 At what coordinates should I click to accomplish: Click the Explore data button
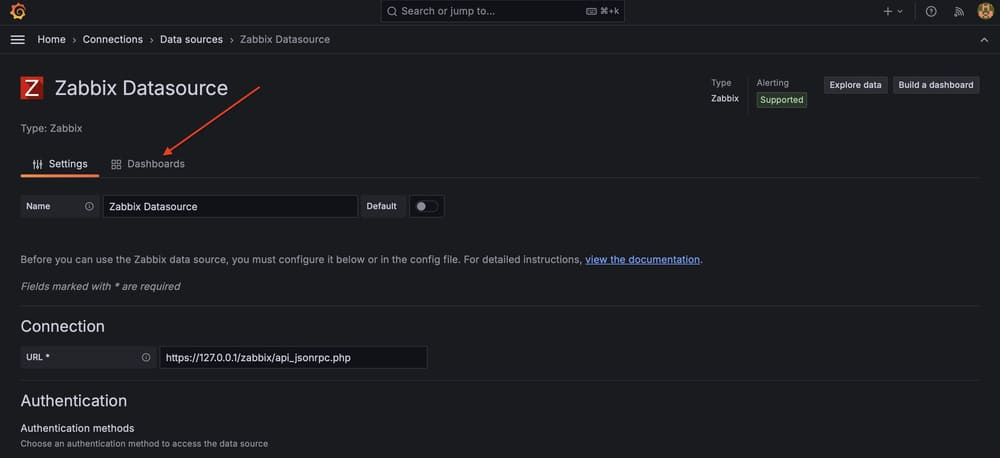click(855, 85)
